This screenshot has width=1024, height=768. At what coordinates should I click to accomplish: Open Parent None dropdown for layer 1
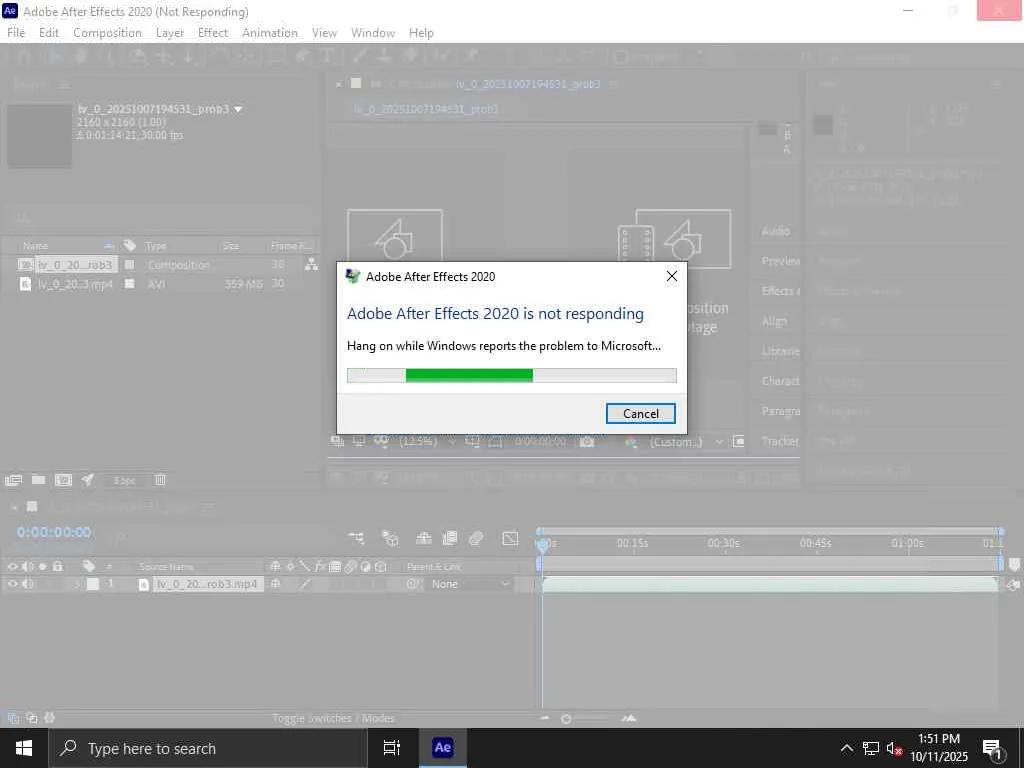[469, 584]
